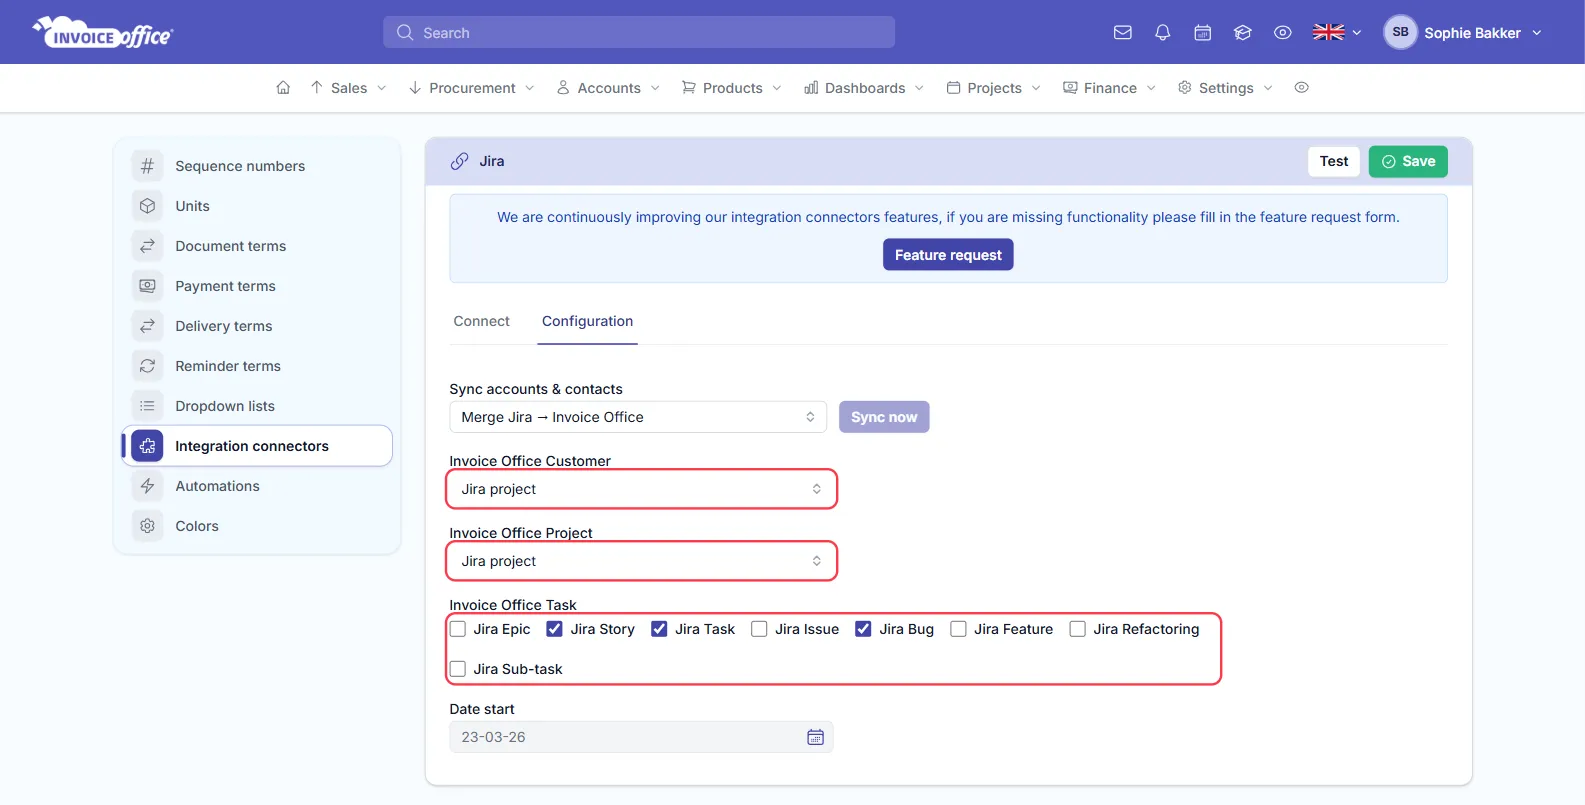This screenshot has width=1585, height=805.
Task: Select the Configuration tab
Action: pyautogui.click(x=588, y=321)
